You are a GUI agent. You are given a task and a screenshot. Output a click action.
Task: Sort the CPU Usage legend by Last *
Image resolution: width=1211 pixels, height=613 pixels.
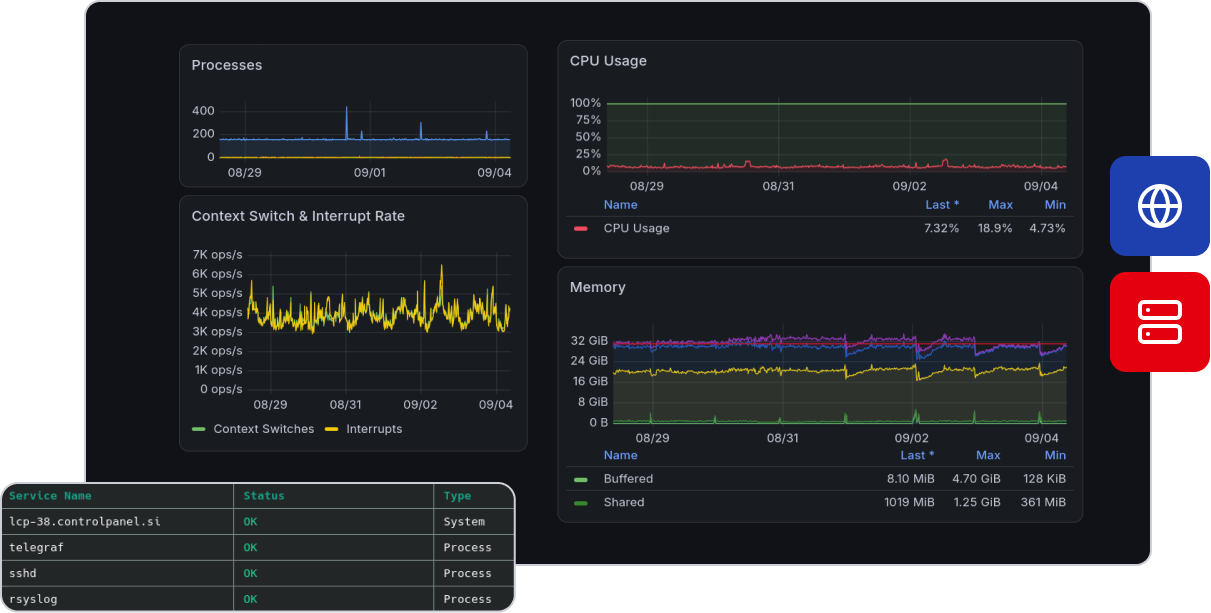pos(942,205)
